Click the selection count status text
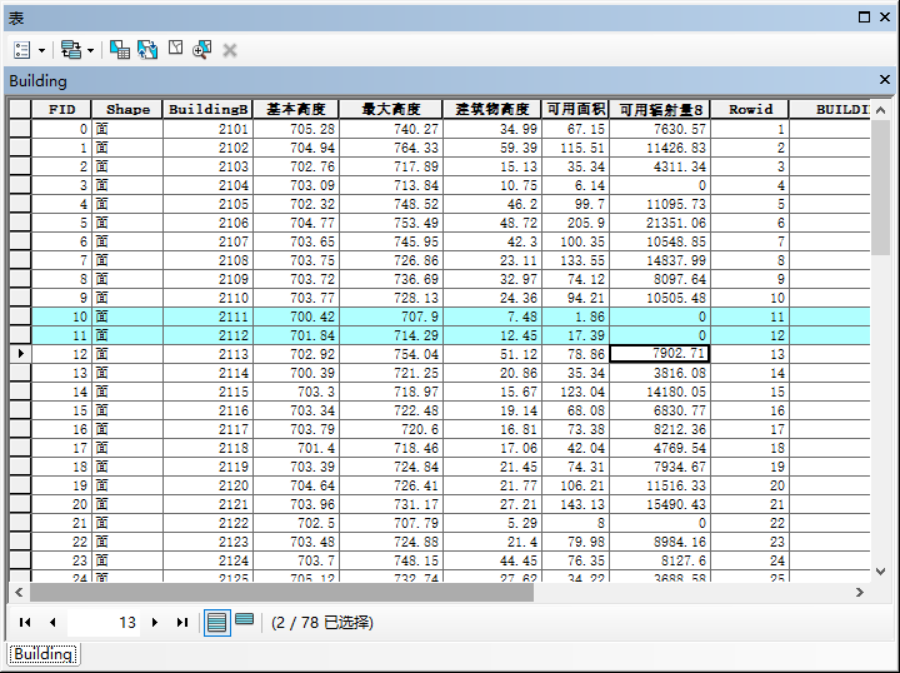This screenshot has height=673, width=900. coord(322,623)
